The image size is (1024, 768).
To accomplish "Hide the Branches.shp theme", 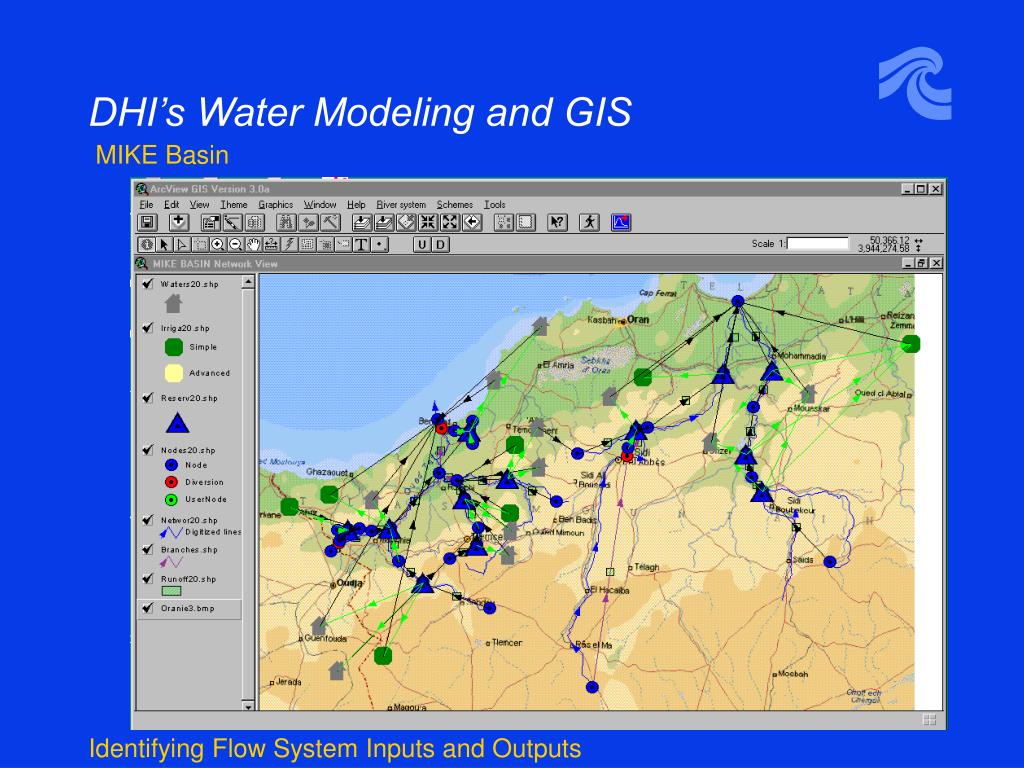I will pos(148,549).
